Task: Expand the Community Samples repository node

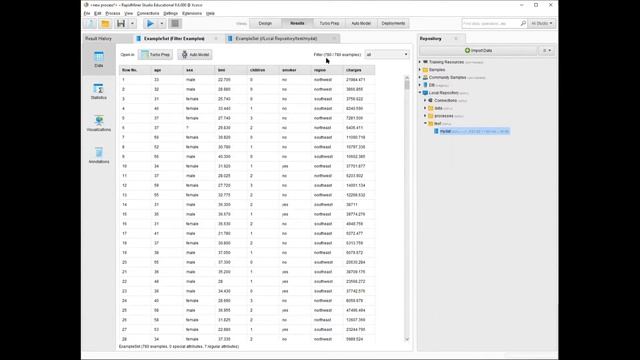Action: (420, 78)
